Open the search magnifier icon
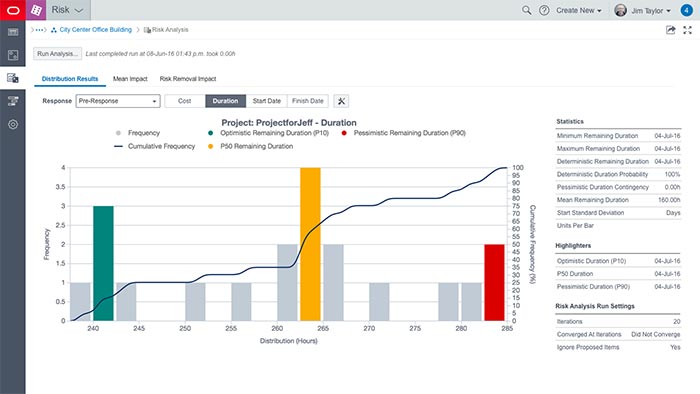 pos(527,10)
